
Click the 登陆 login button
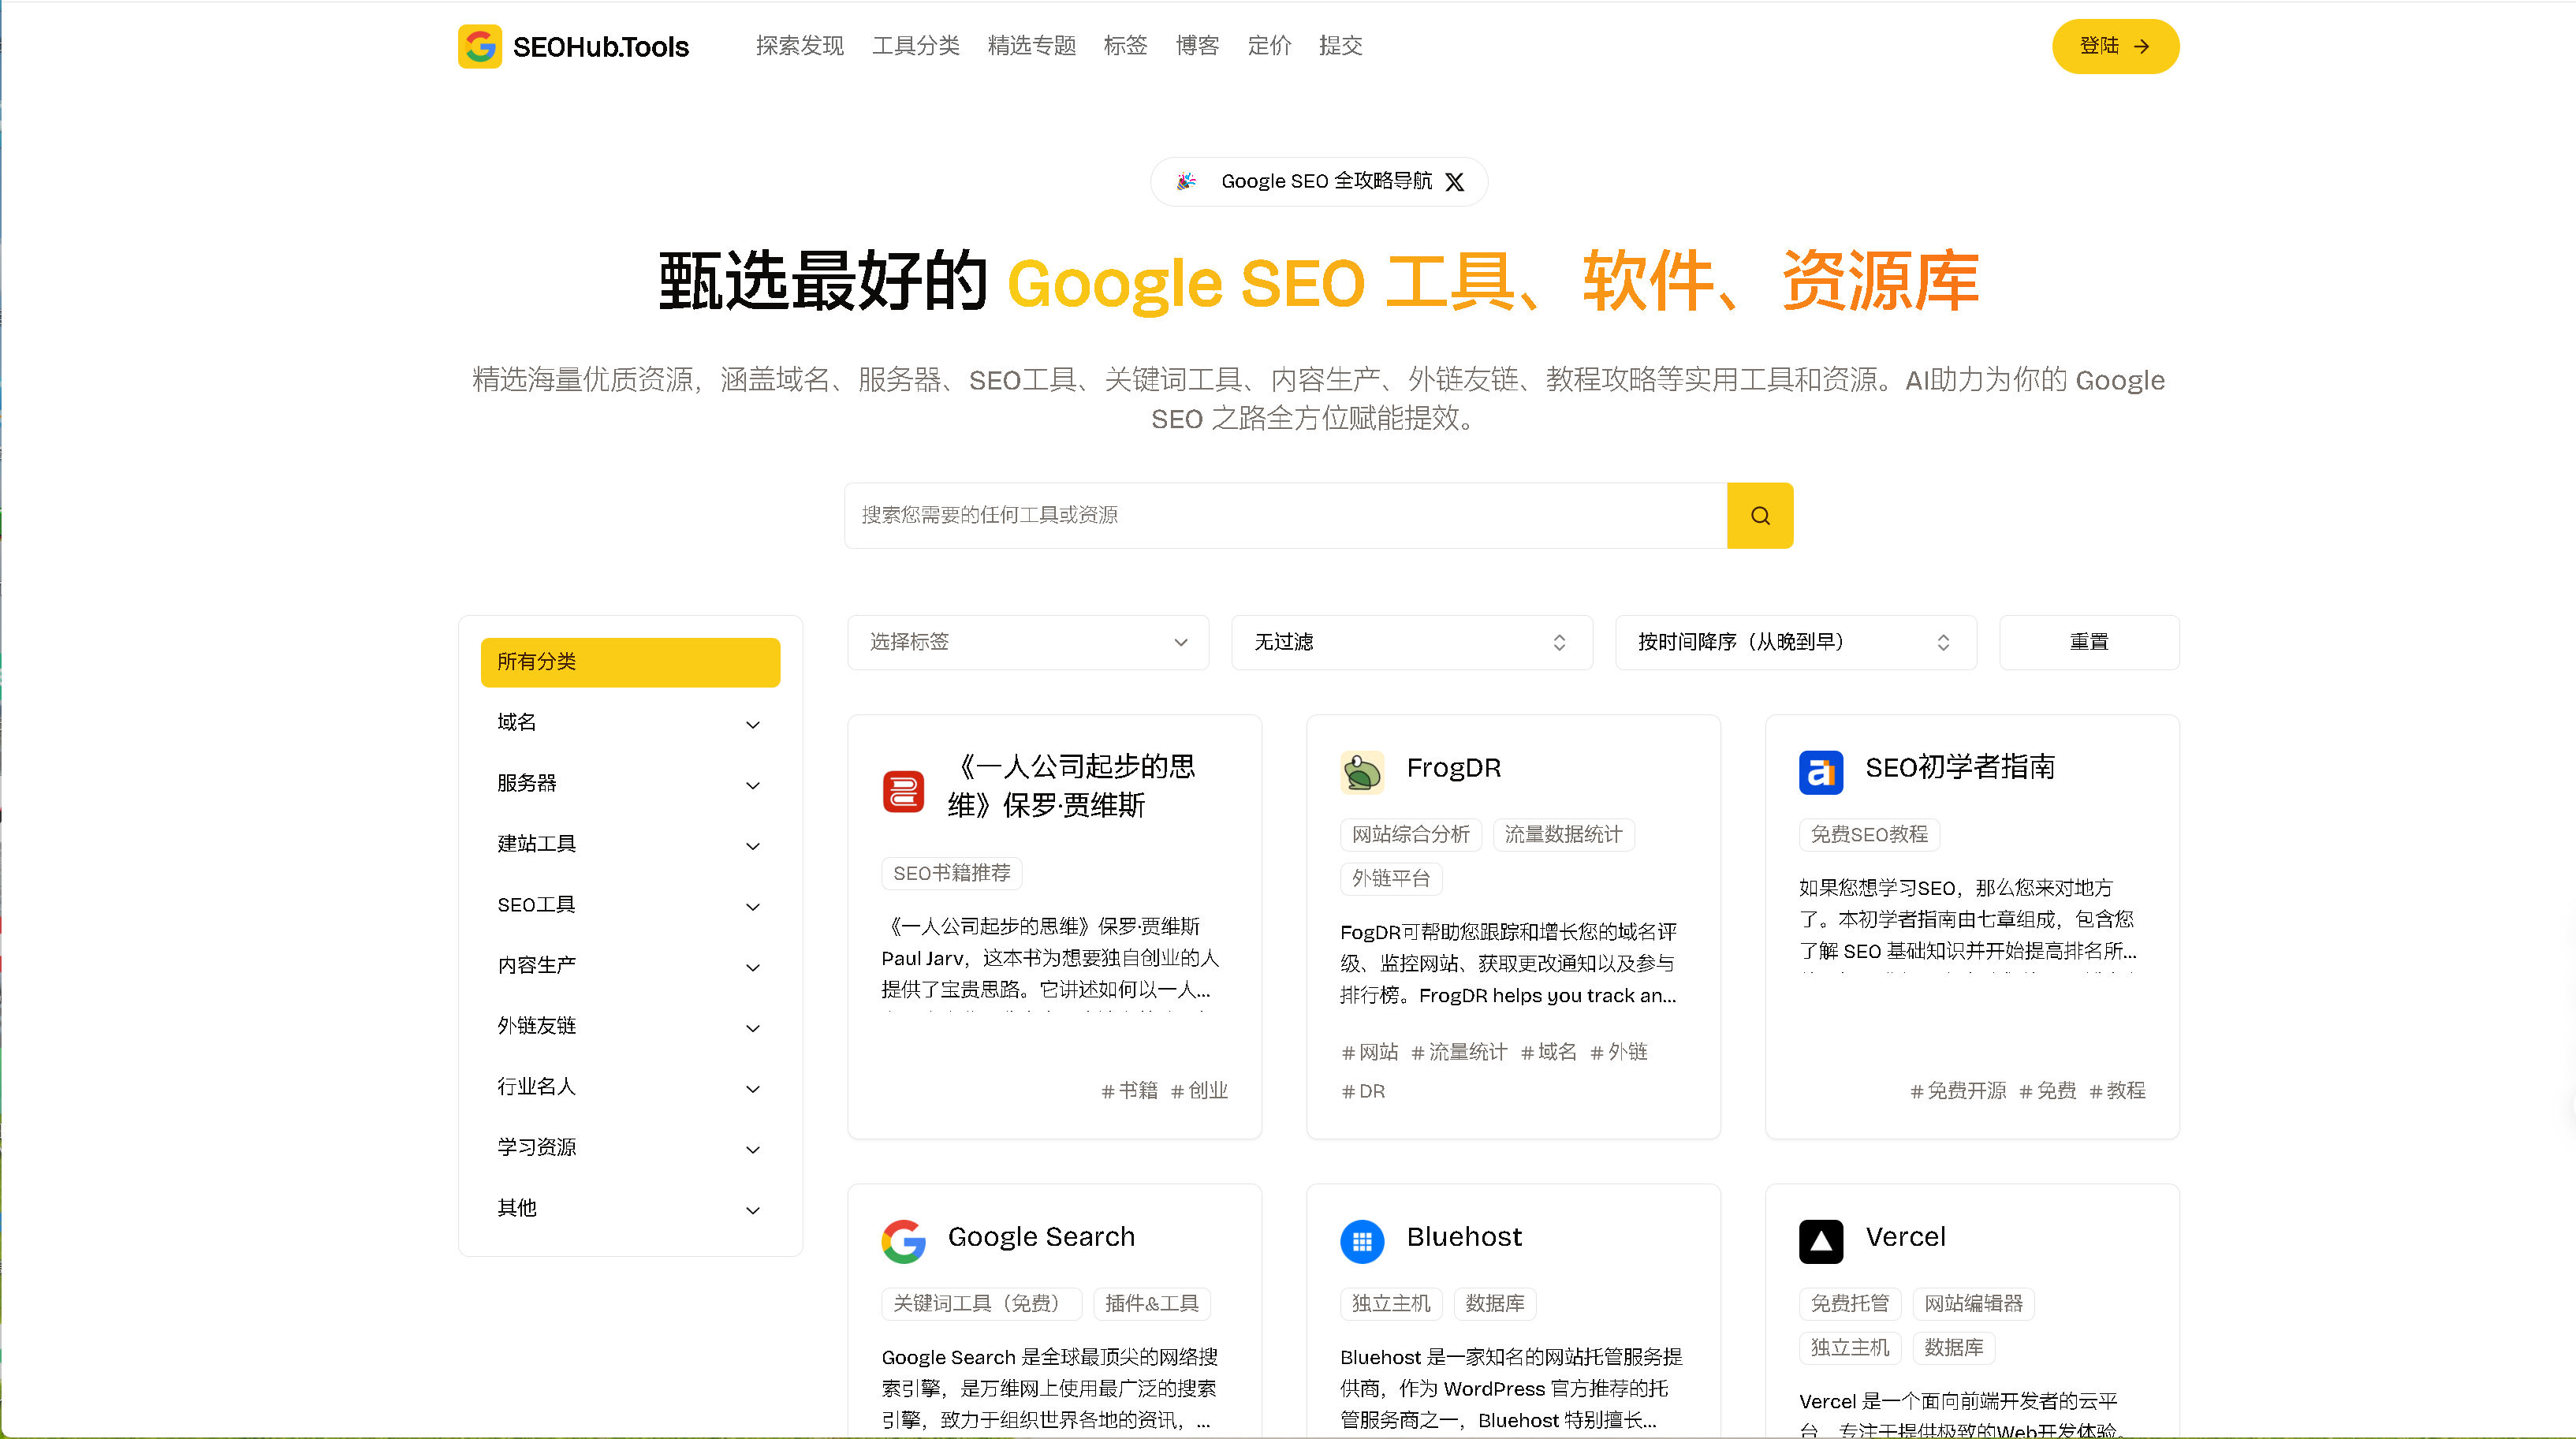click(x=2115, y=46)
